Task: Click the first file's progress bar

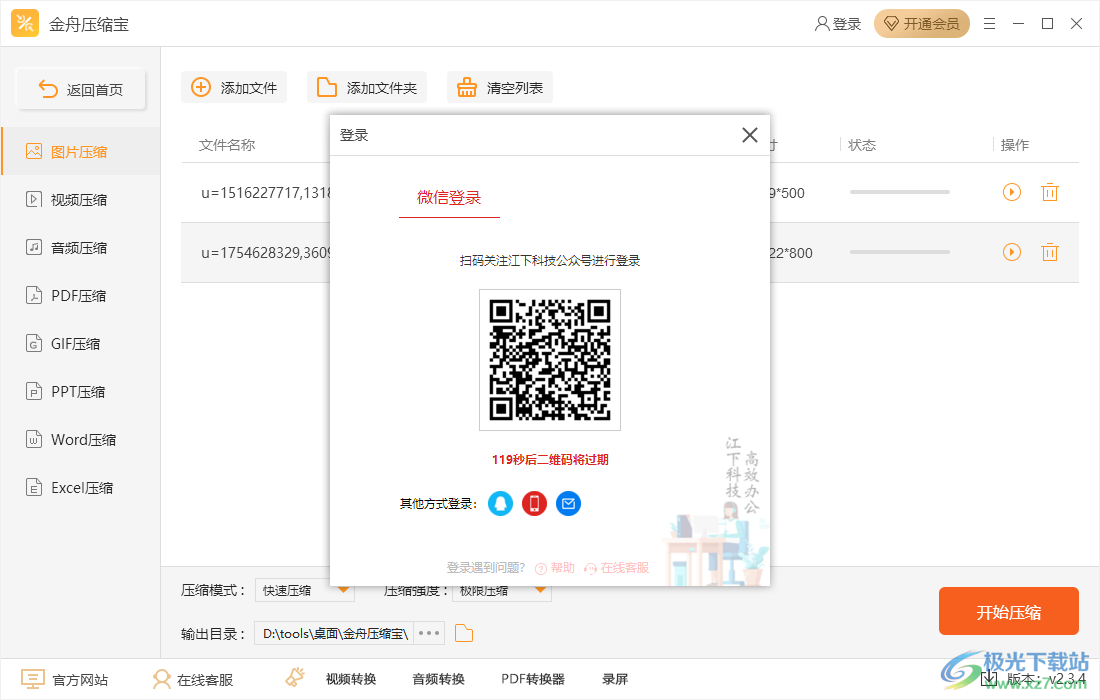Action: (x=899, y=191)
